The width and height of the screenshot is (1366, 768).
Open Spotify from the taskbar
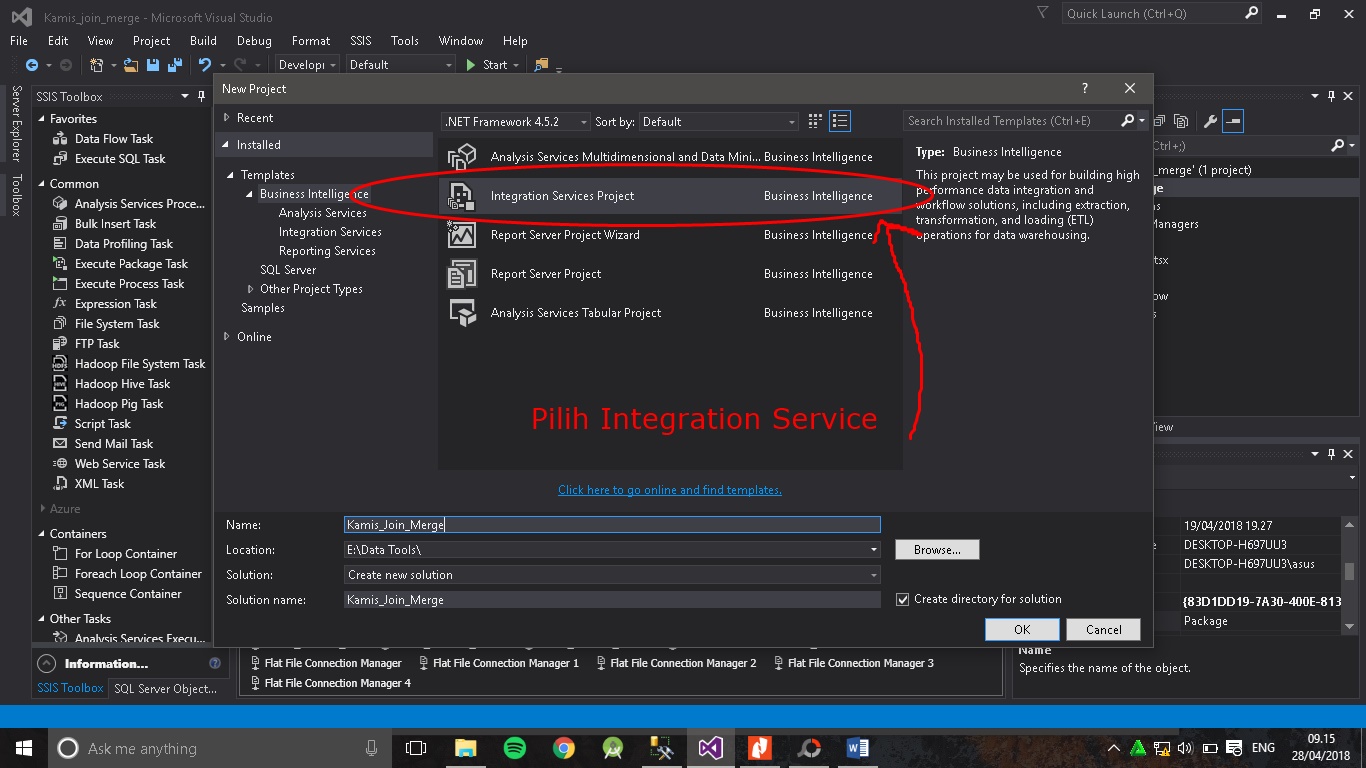point(514,748)
